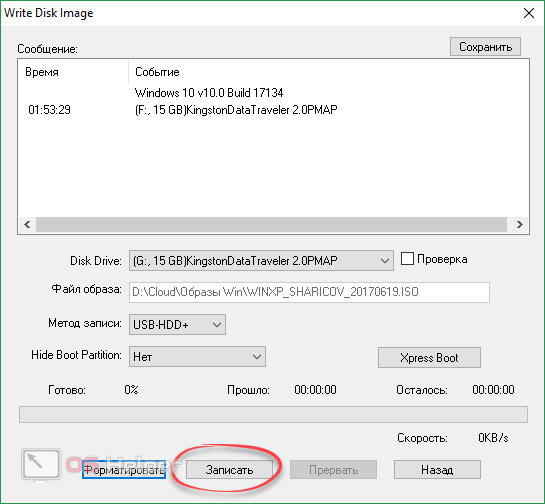The width and height of the screenshot is (545, 504).
Task: Click the Файл образа path field
Action: pyautogui.click(x=309, y=292)
